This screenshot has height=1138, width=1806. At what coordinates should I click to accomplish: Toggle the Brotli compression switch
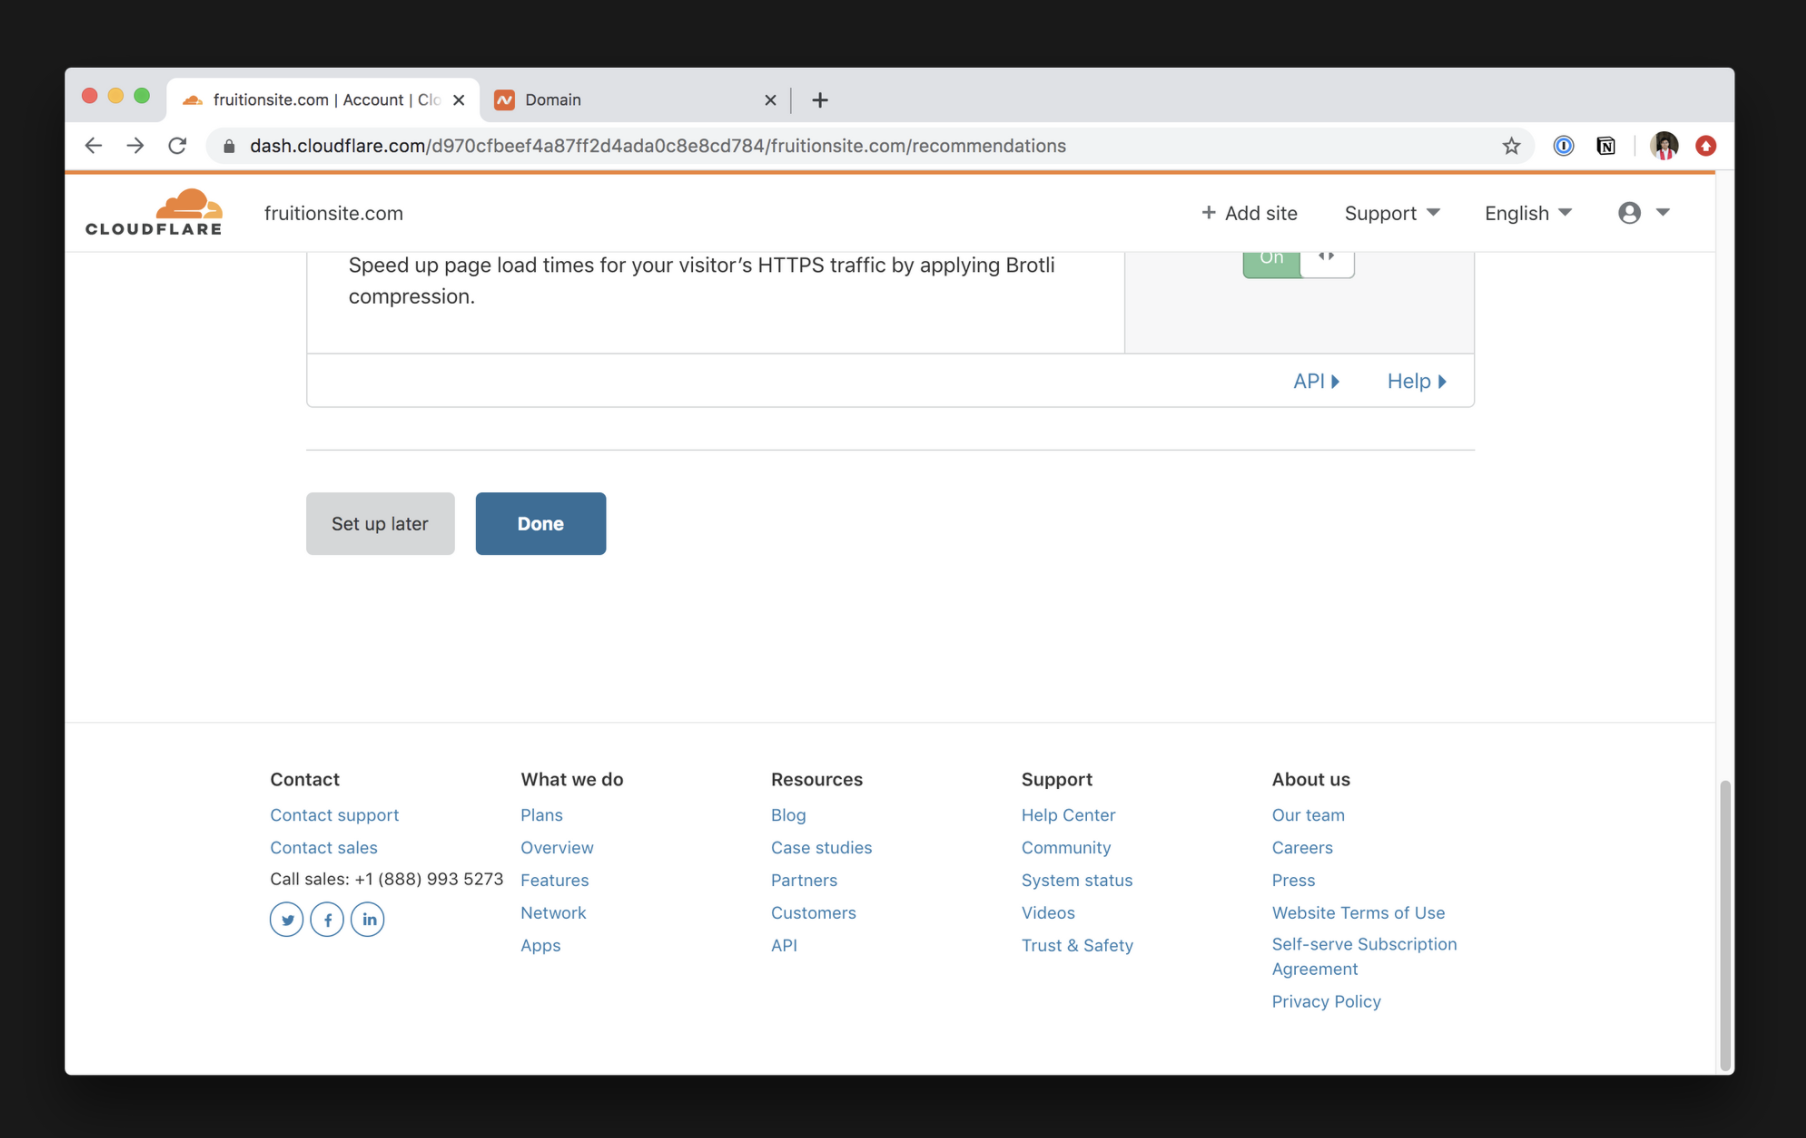coord(1298,259)
